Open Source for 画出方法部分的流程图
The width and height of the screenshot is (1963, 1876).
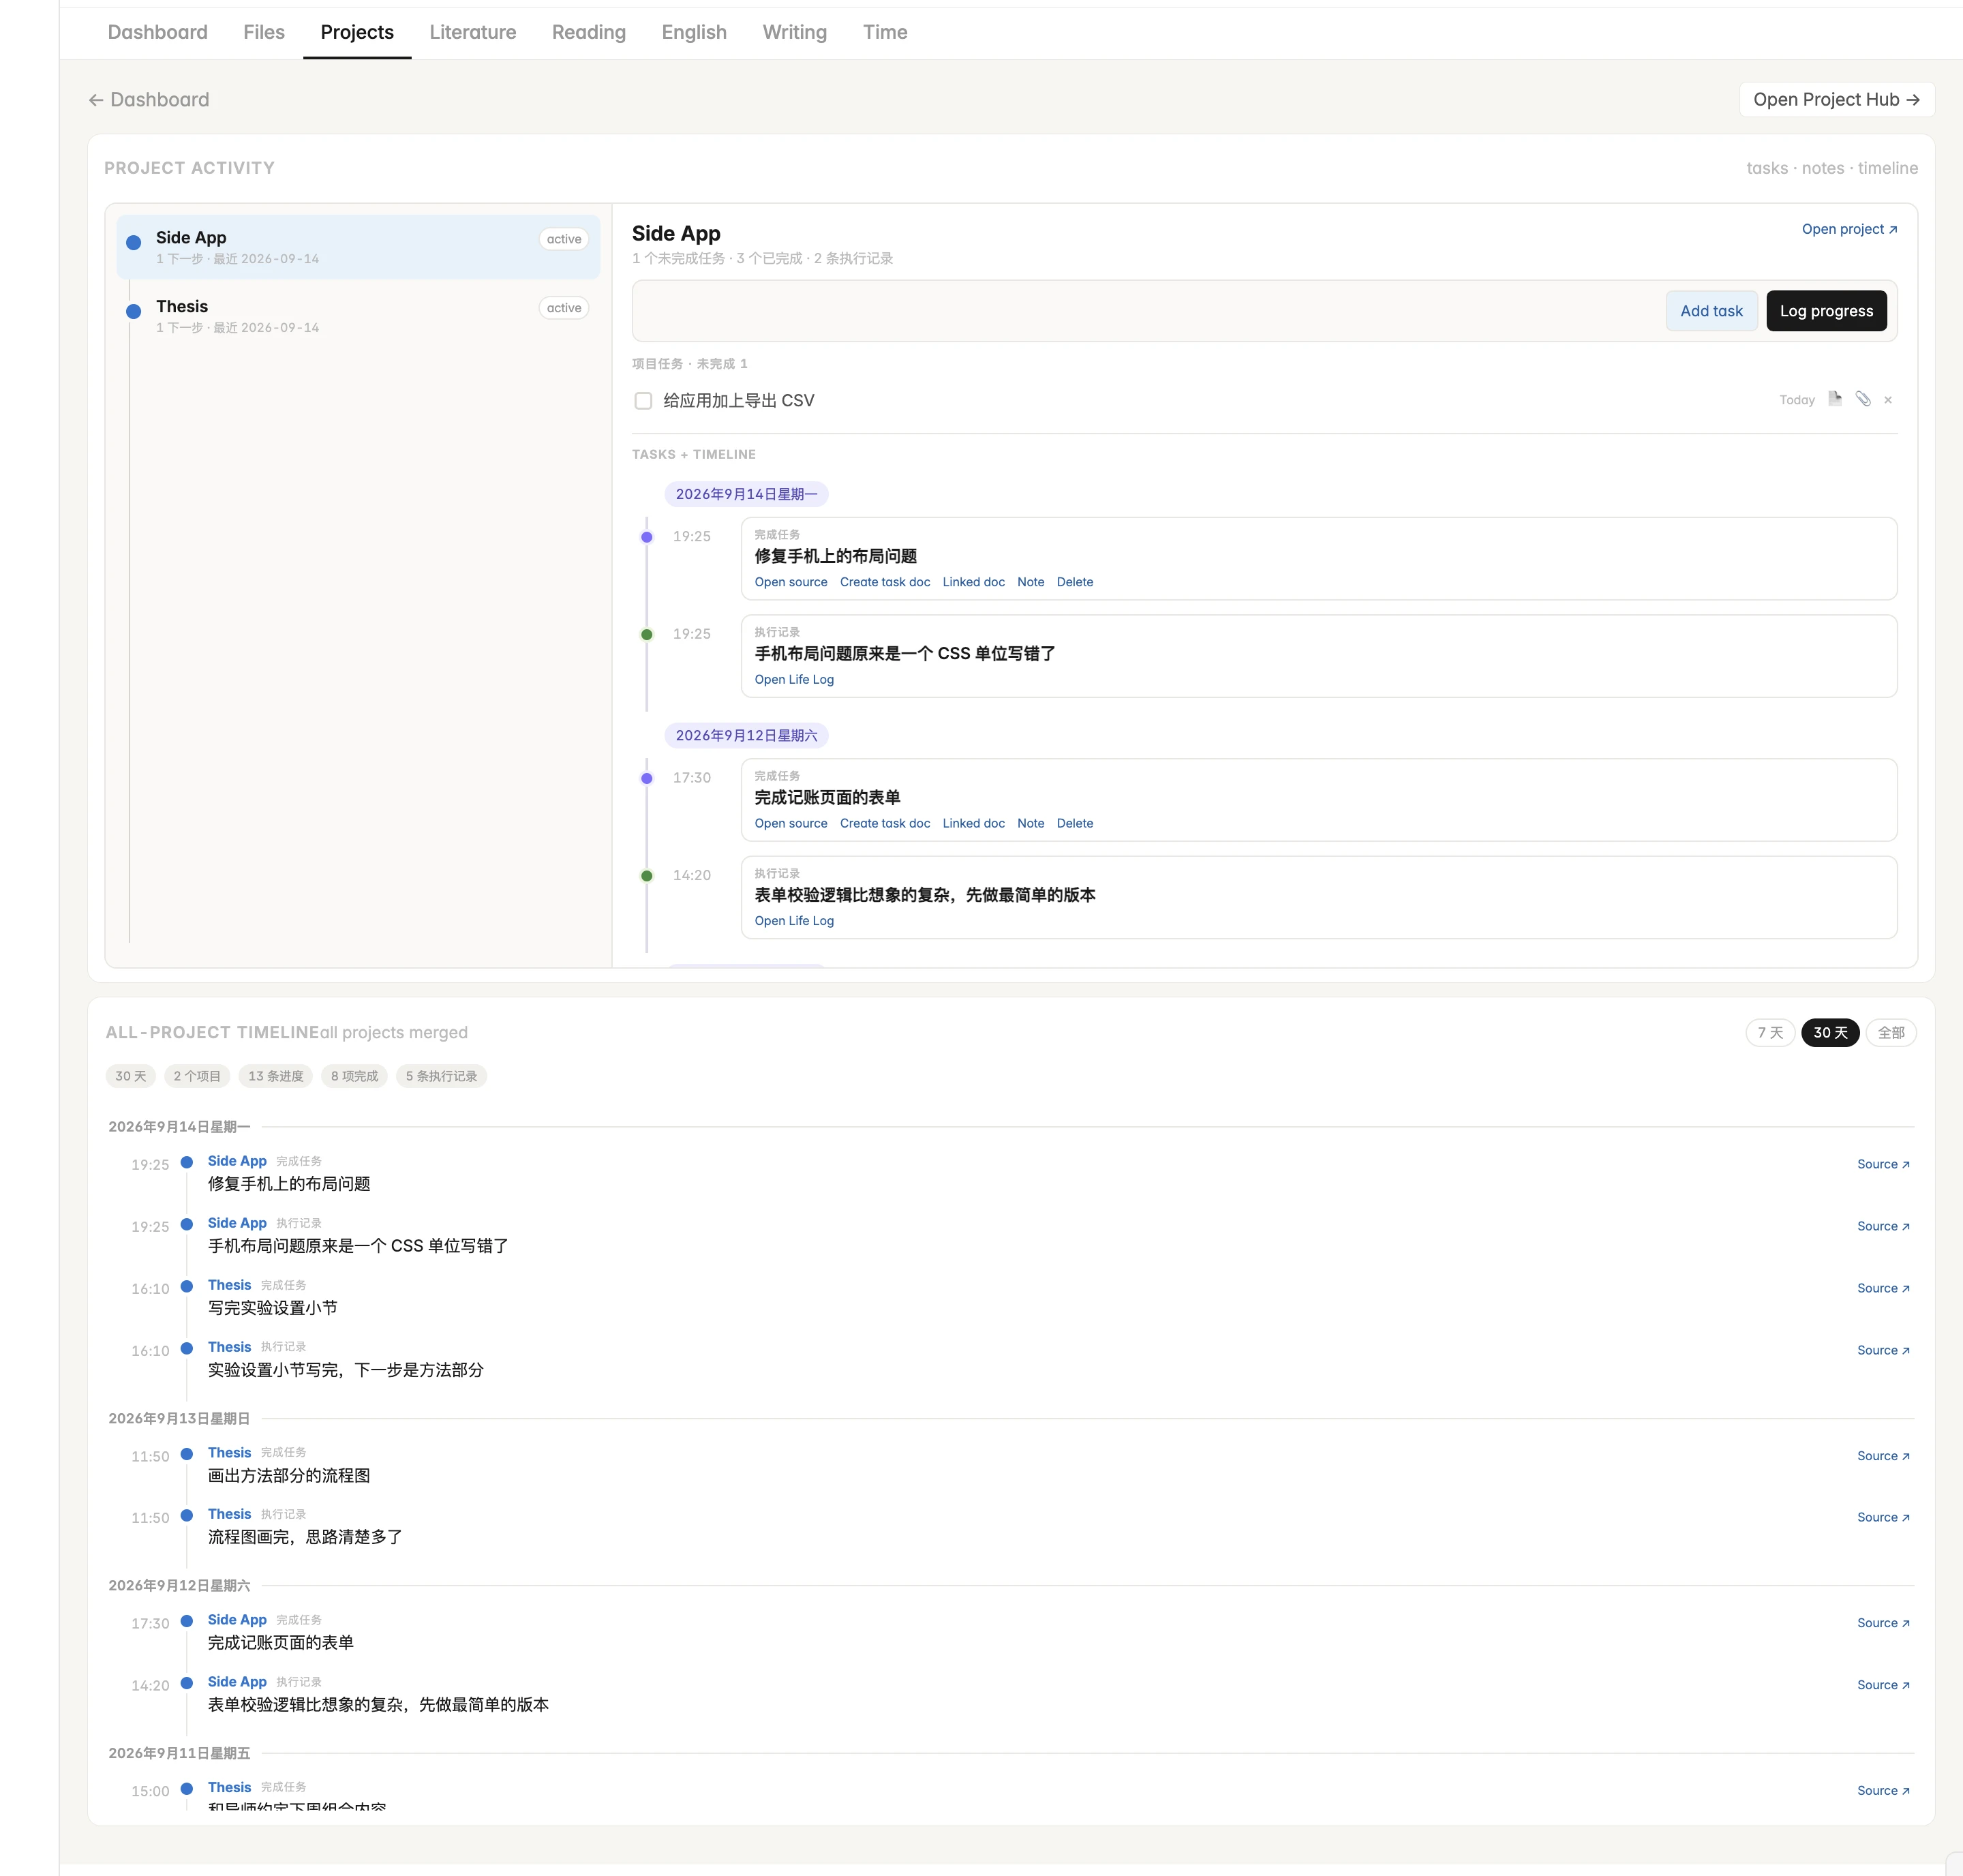pyautogui.click(x=1883, y=1456)
